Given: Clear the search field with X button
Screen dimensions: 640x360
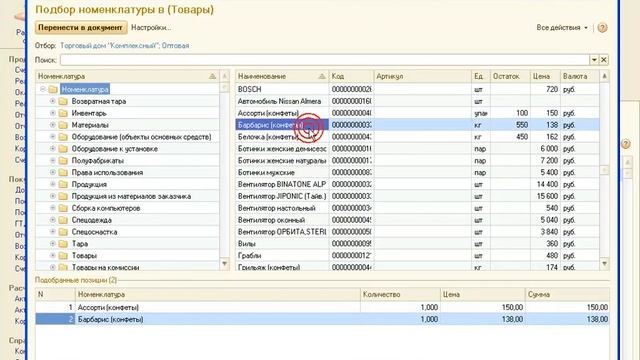Looking at the screenshot, I should [604, 60].
